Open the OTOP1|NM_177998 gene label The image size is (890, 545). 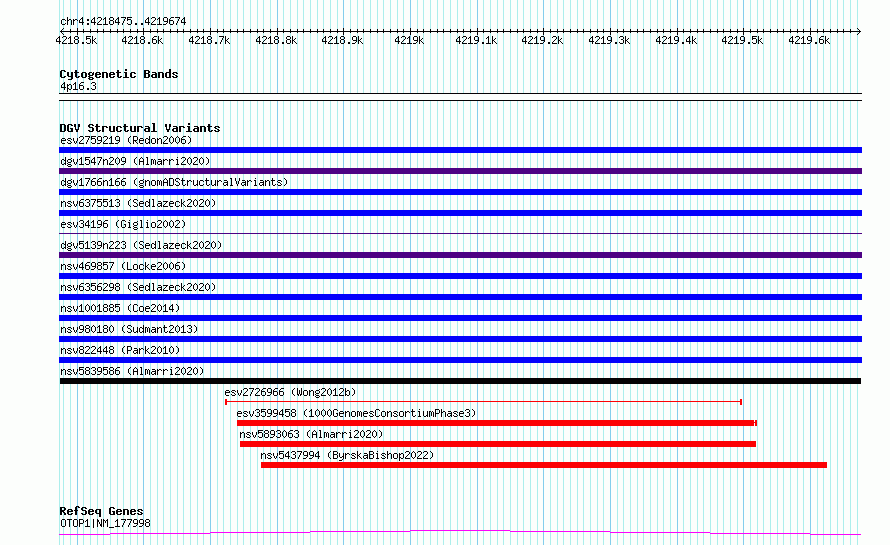click(106, 523)
